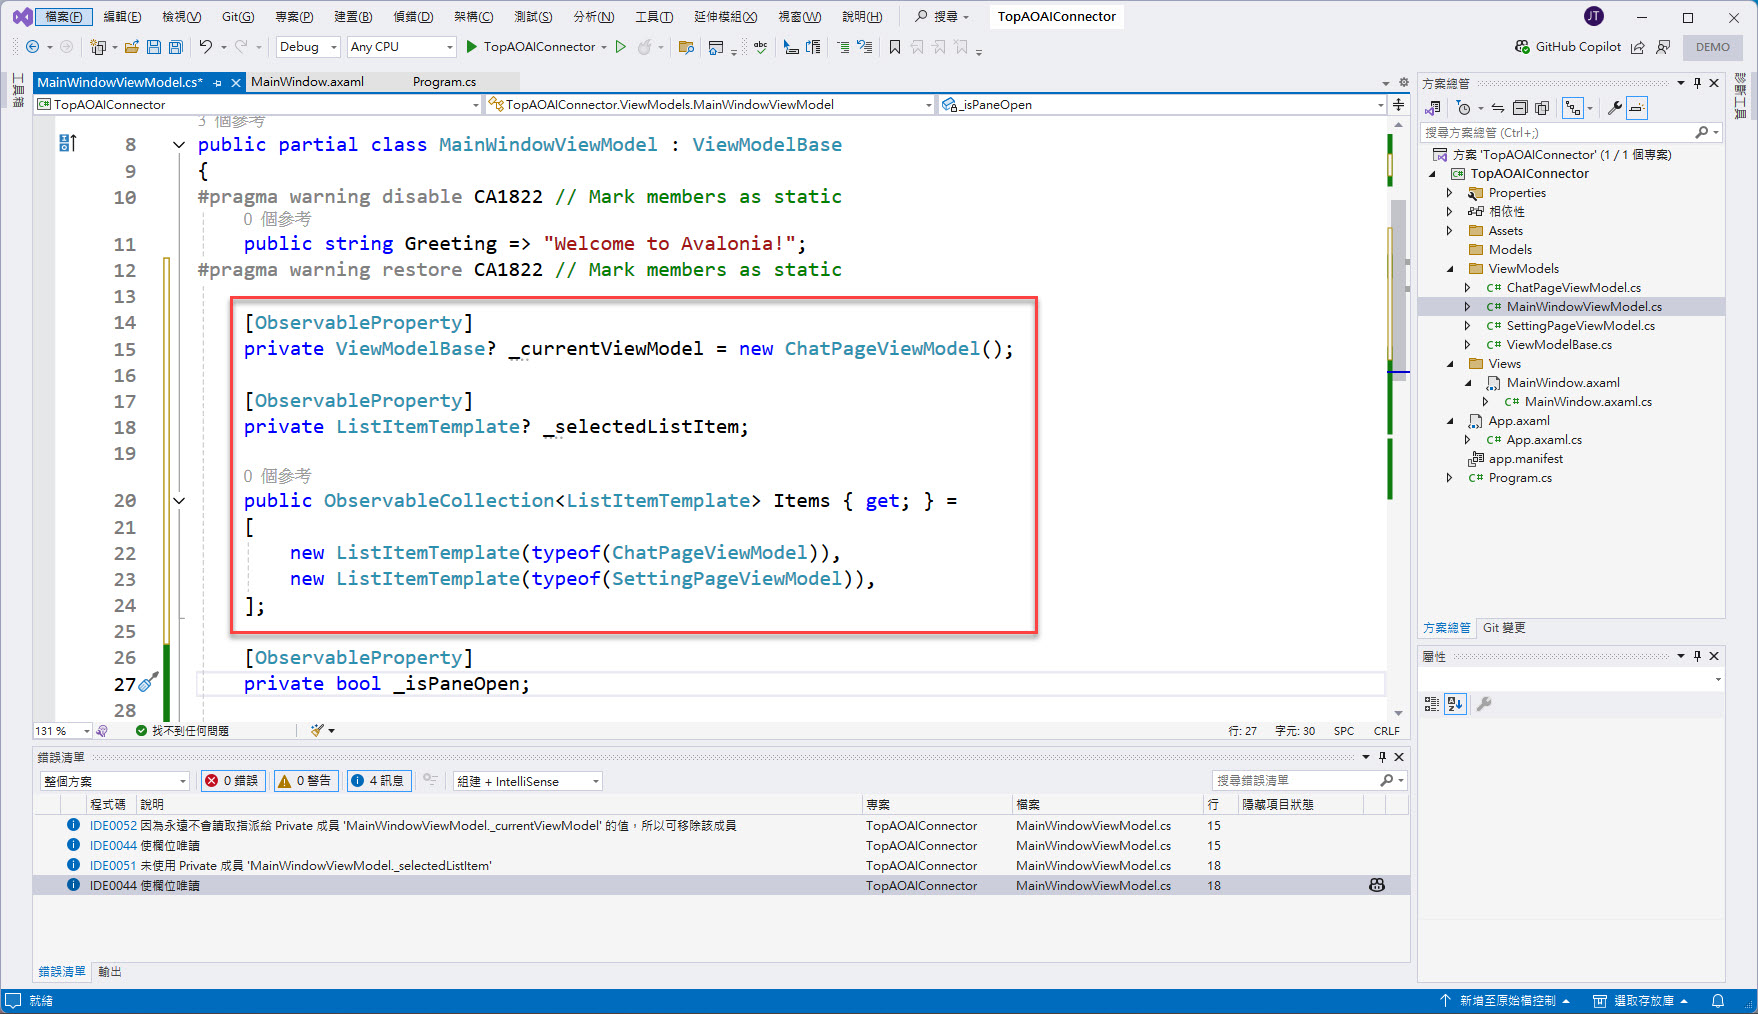The width and height of the screenshot is (1758, 1014).
Task: Start debugging TopAOAIConnector with green play
Action: click(471, 47)
